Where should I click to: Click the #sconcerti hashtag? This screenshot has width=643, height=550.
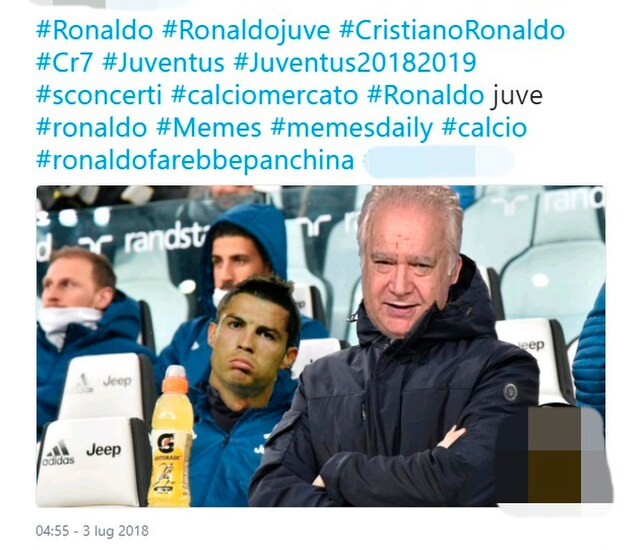[99, 95]
